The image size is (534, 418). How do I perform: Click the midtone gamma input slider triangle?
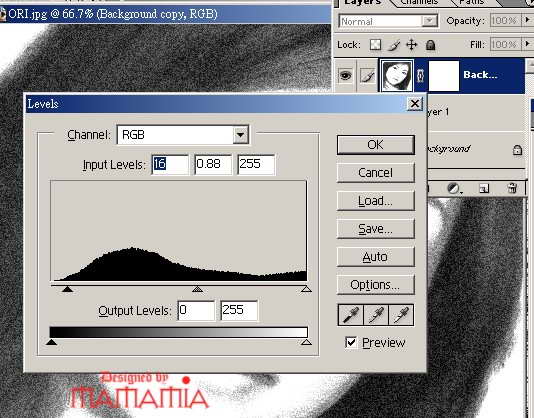pos(198,289)
